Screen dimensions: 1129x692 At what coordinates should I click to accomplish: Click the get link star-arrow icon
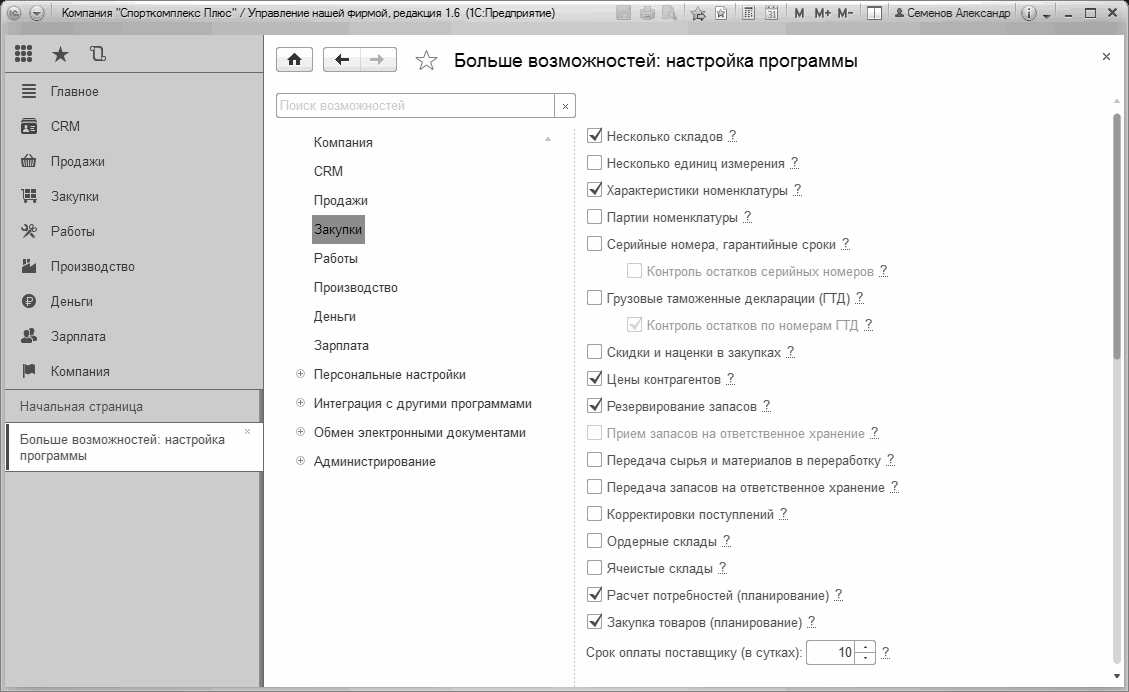[x=698, y=13]
